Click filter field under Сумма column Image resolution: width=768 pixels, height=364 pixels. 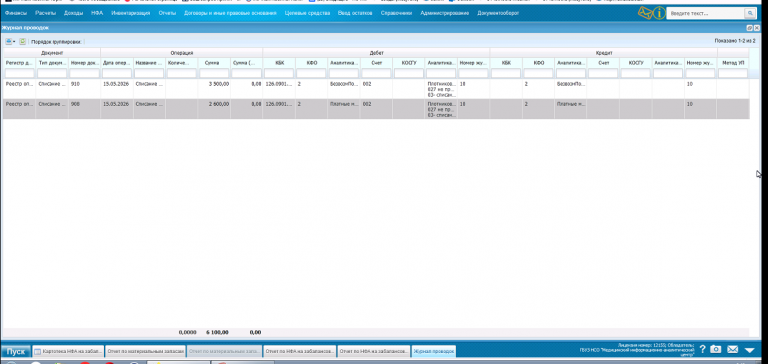pos(214,73)
